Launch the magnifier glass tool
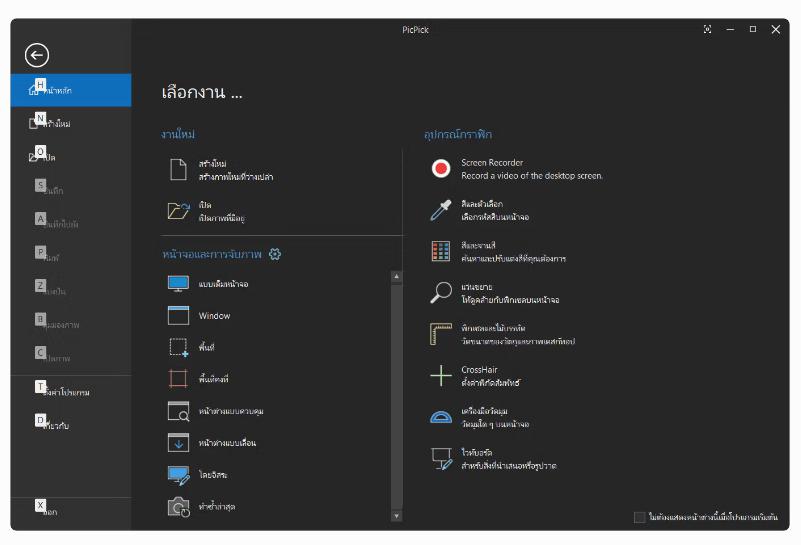 [x=441, y=293]
